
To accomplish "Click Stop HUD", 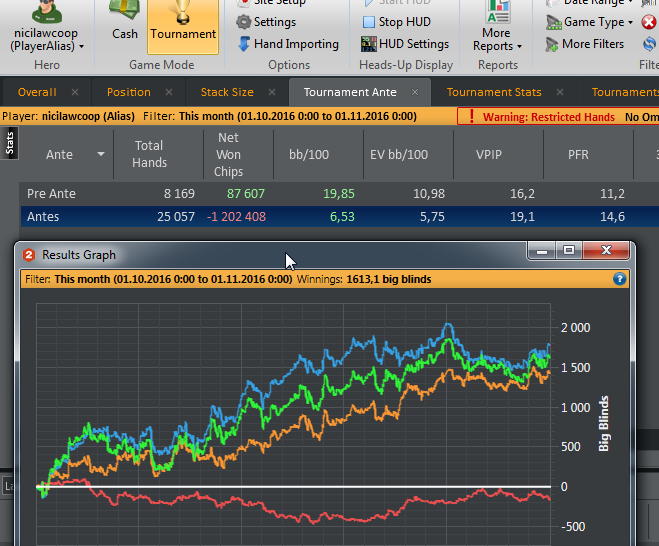I will (x=396, y=22).
